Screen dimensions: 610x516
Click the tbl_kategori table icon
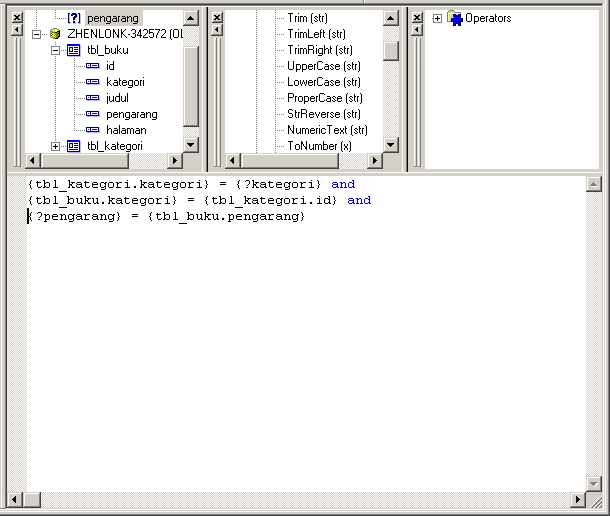point(74,146)
